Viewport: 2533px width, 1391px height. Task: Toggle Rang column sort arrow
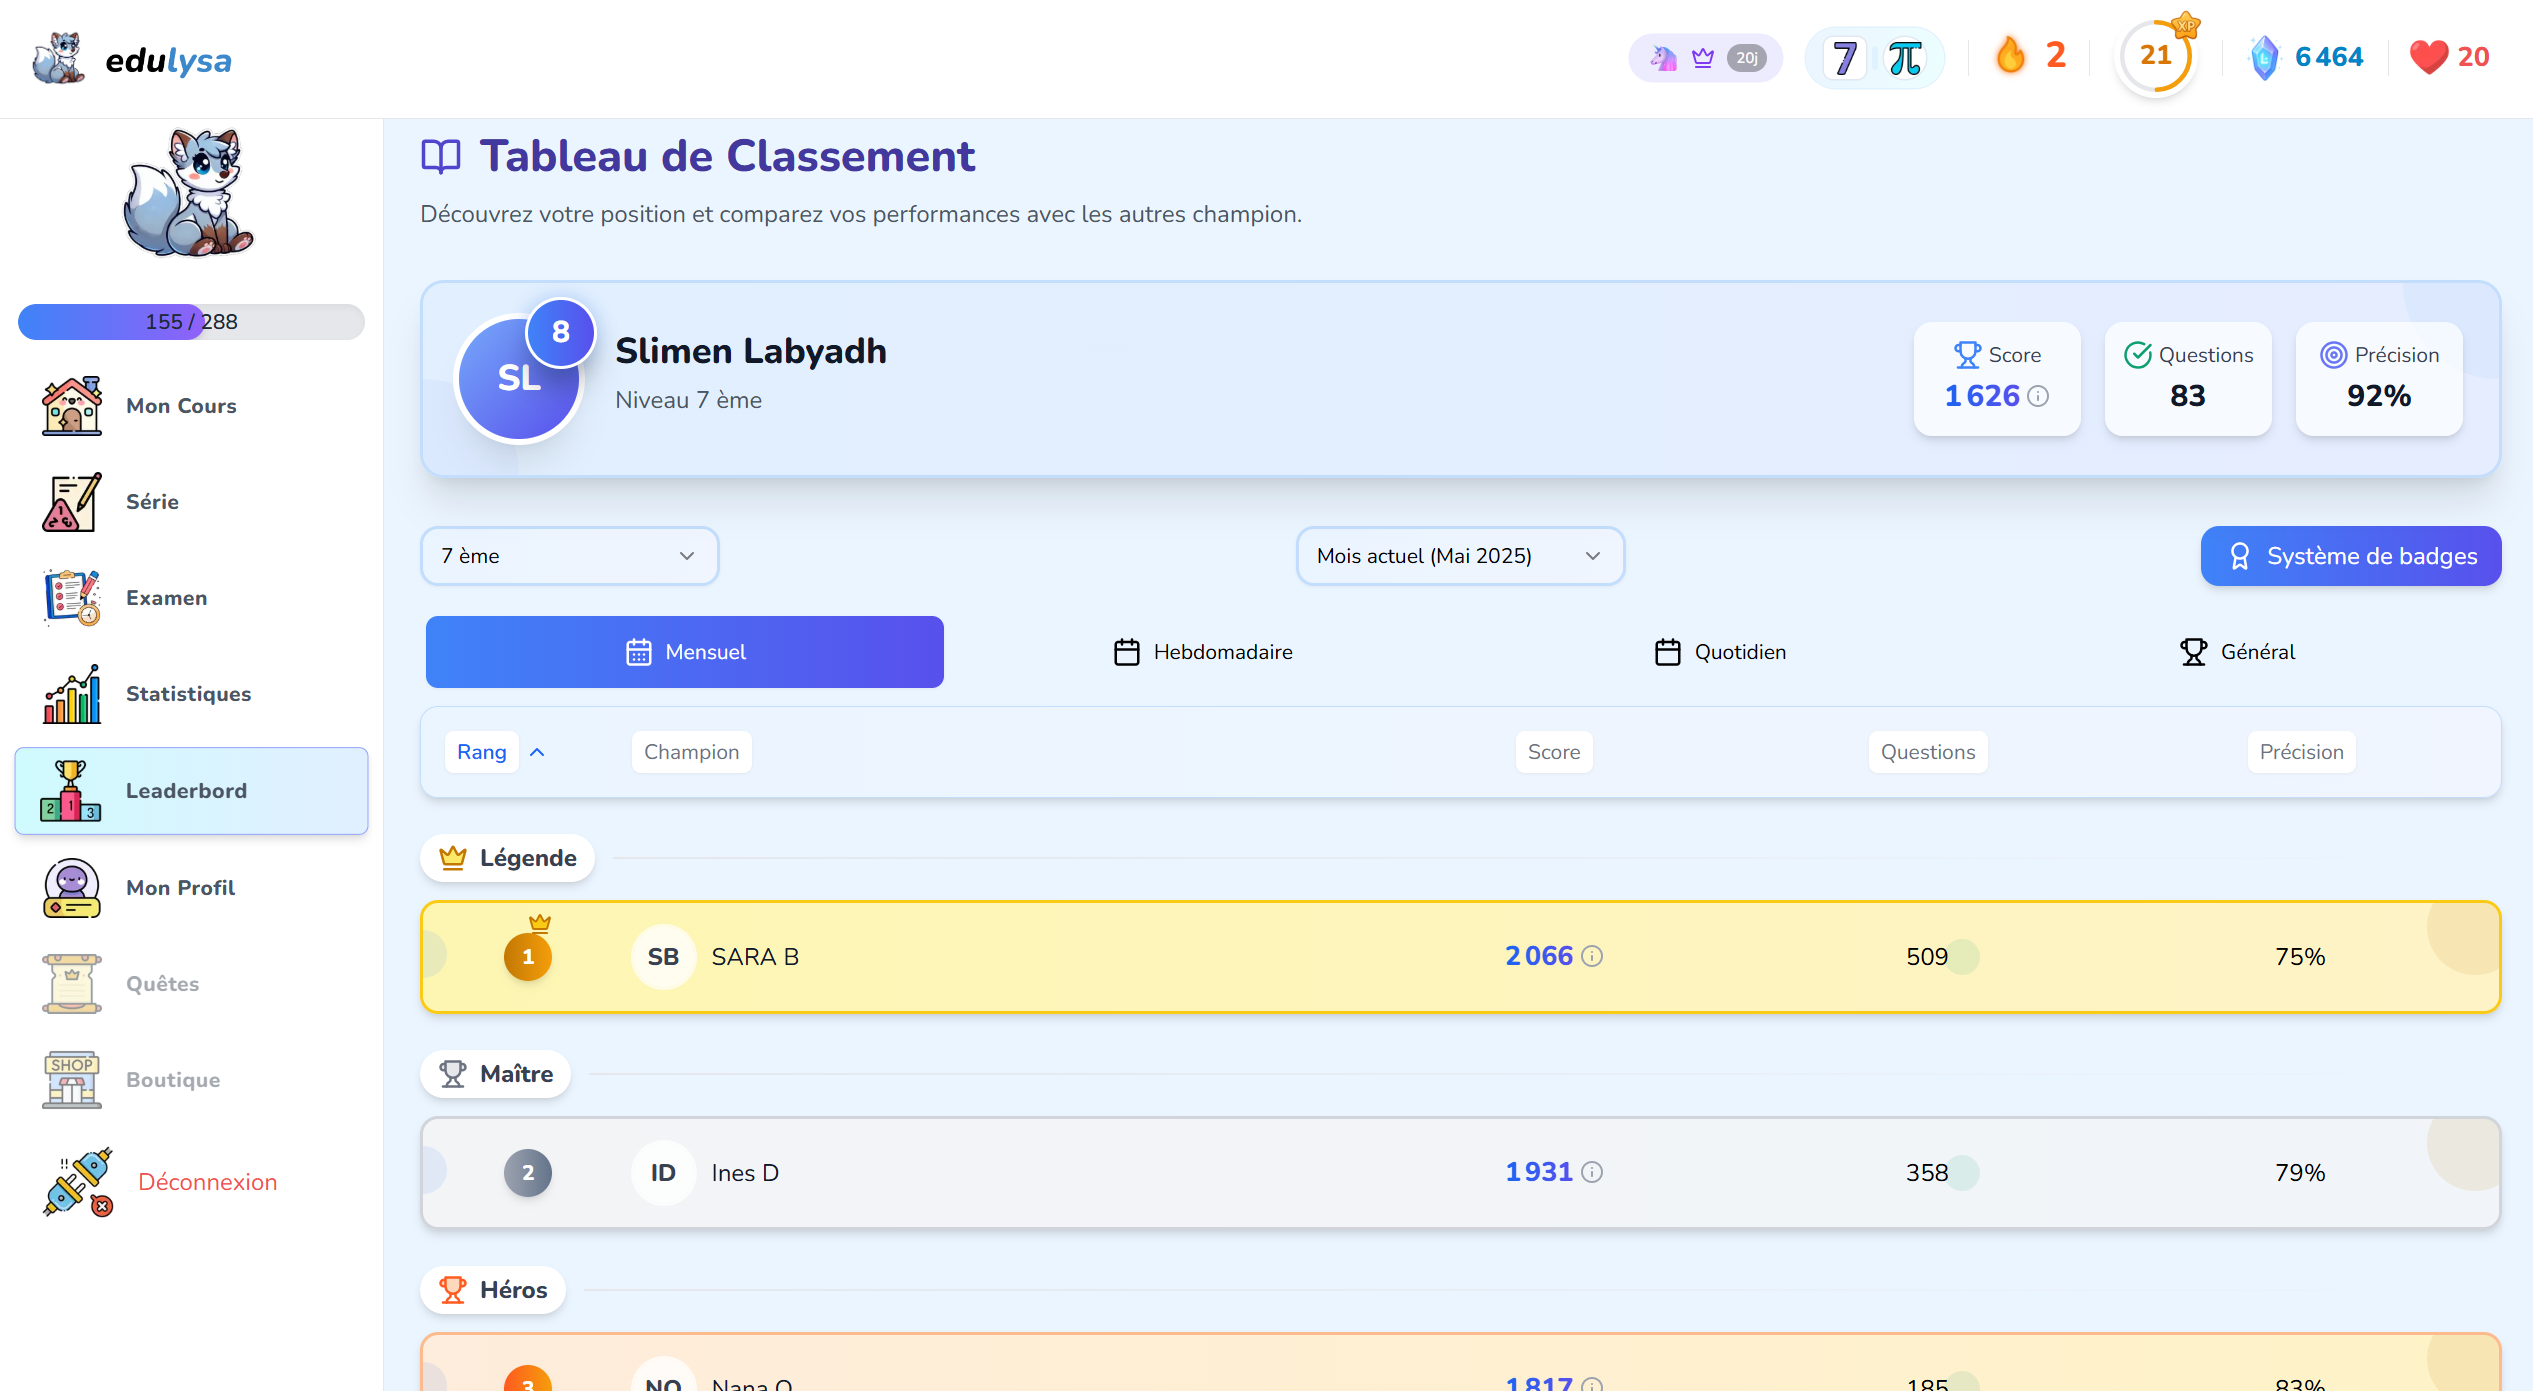[x=537, y=752]
